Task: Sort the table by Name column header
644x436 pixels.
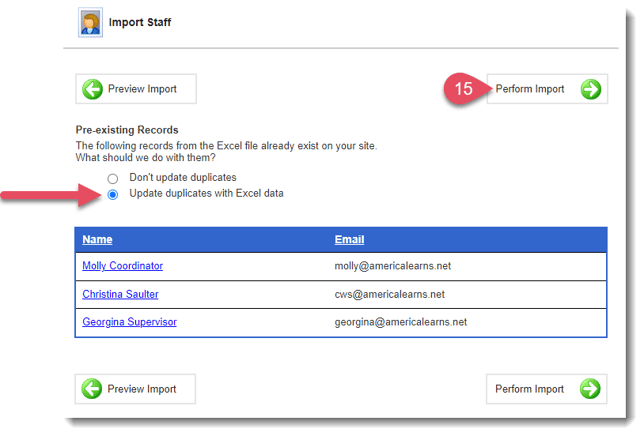Action: pos(97,240)
